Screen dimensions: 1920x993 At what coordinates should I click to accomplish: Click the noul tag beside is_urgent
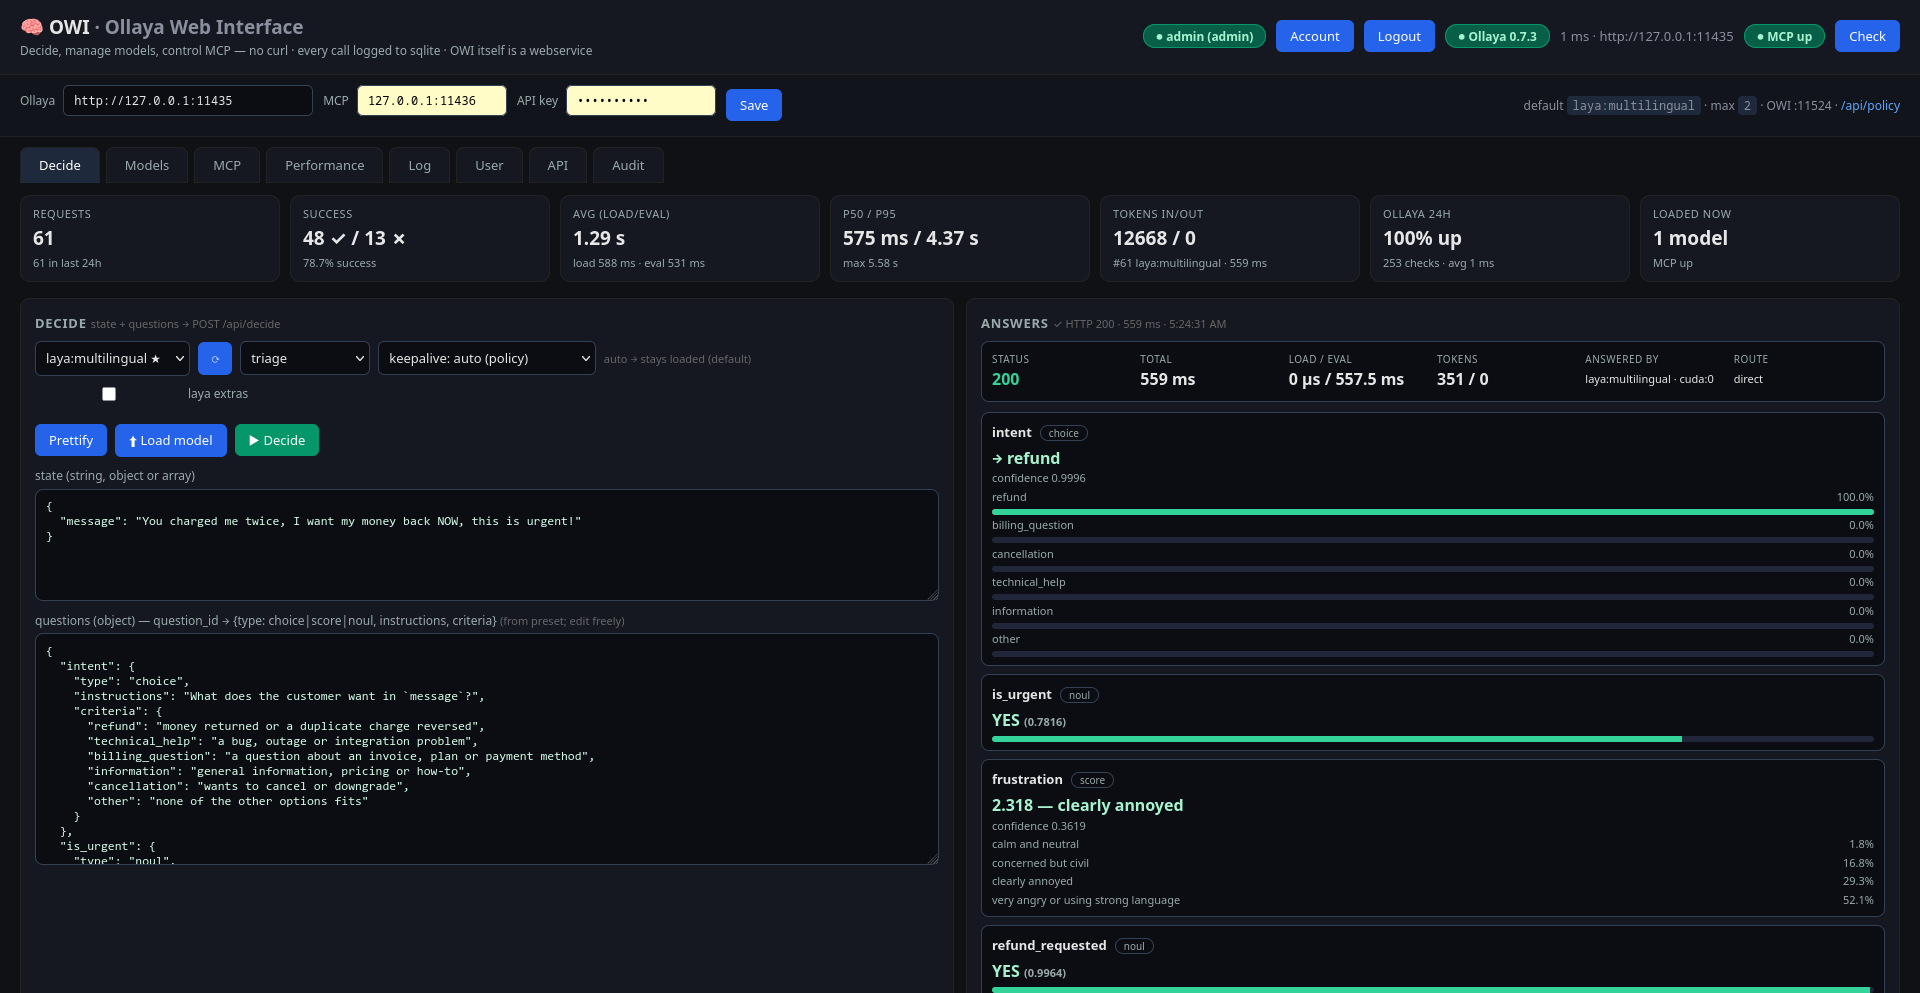coord(1079,695)
